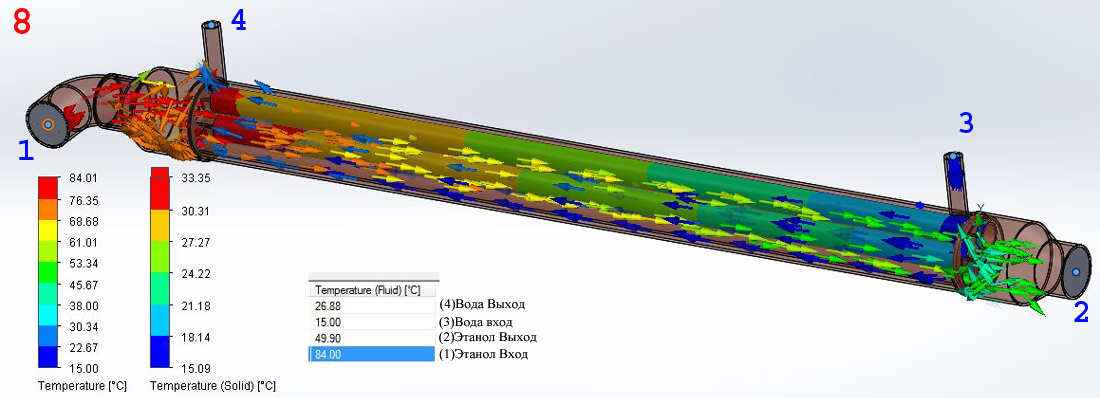
Task: Click the red 84.01 fluid legend swatch
Action: pos(48,188)
